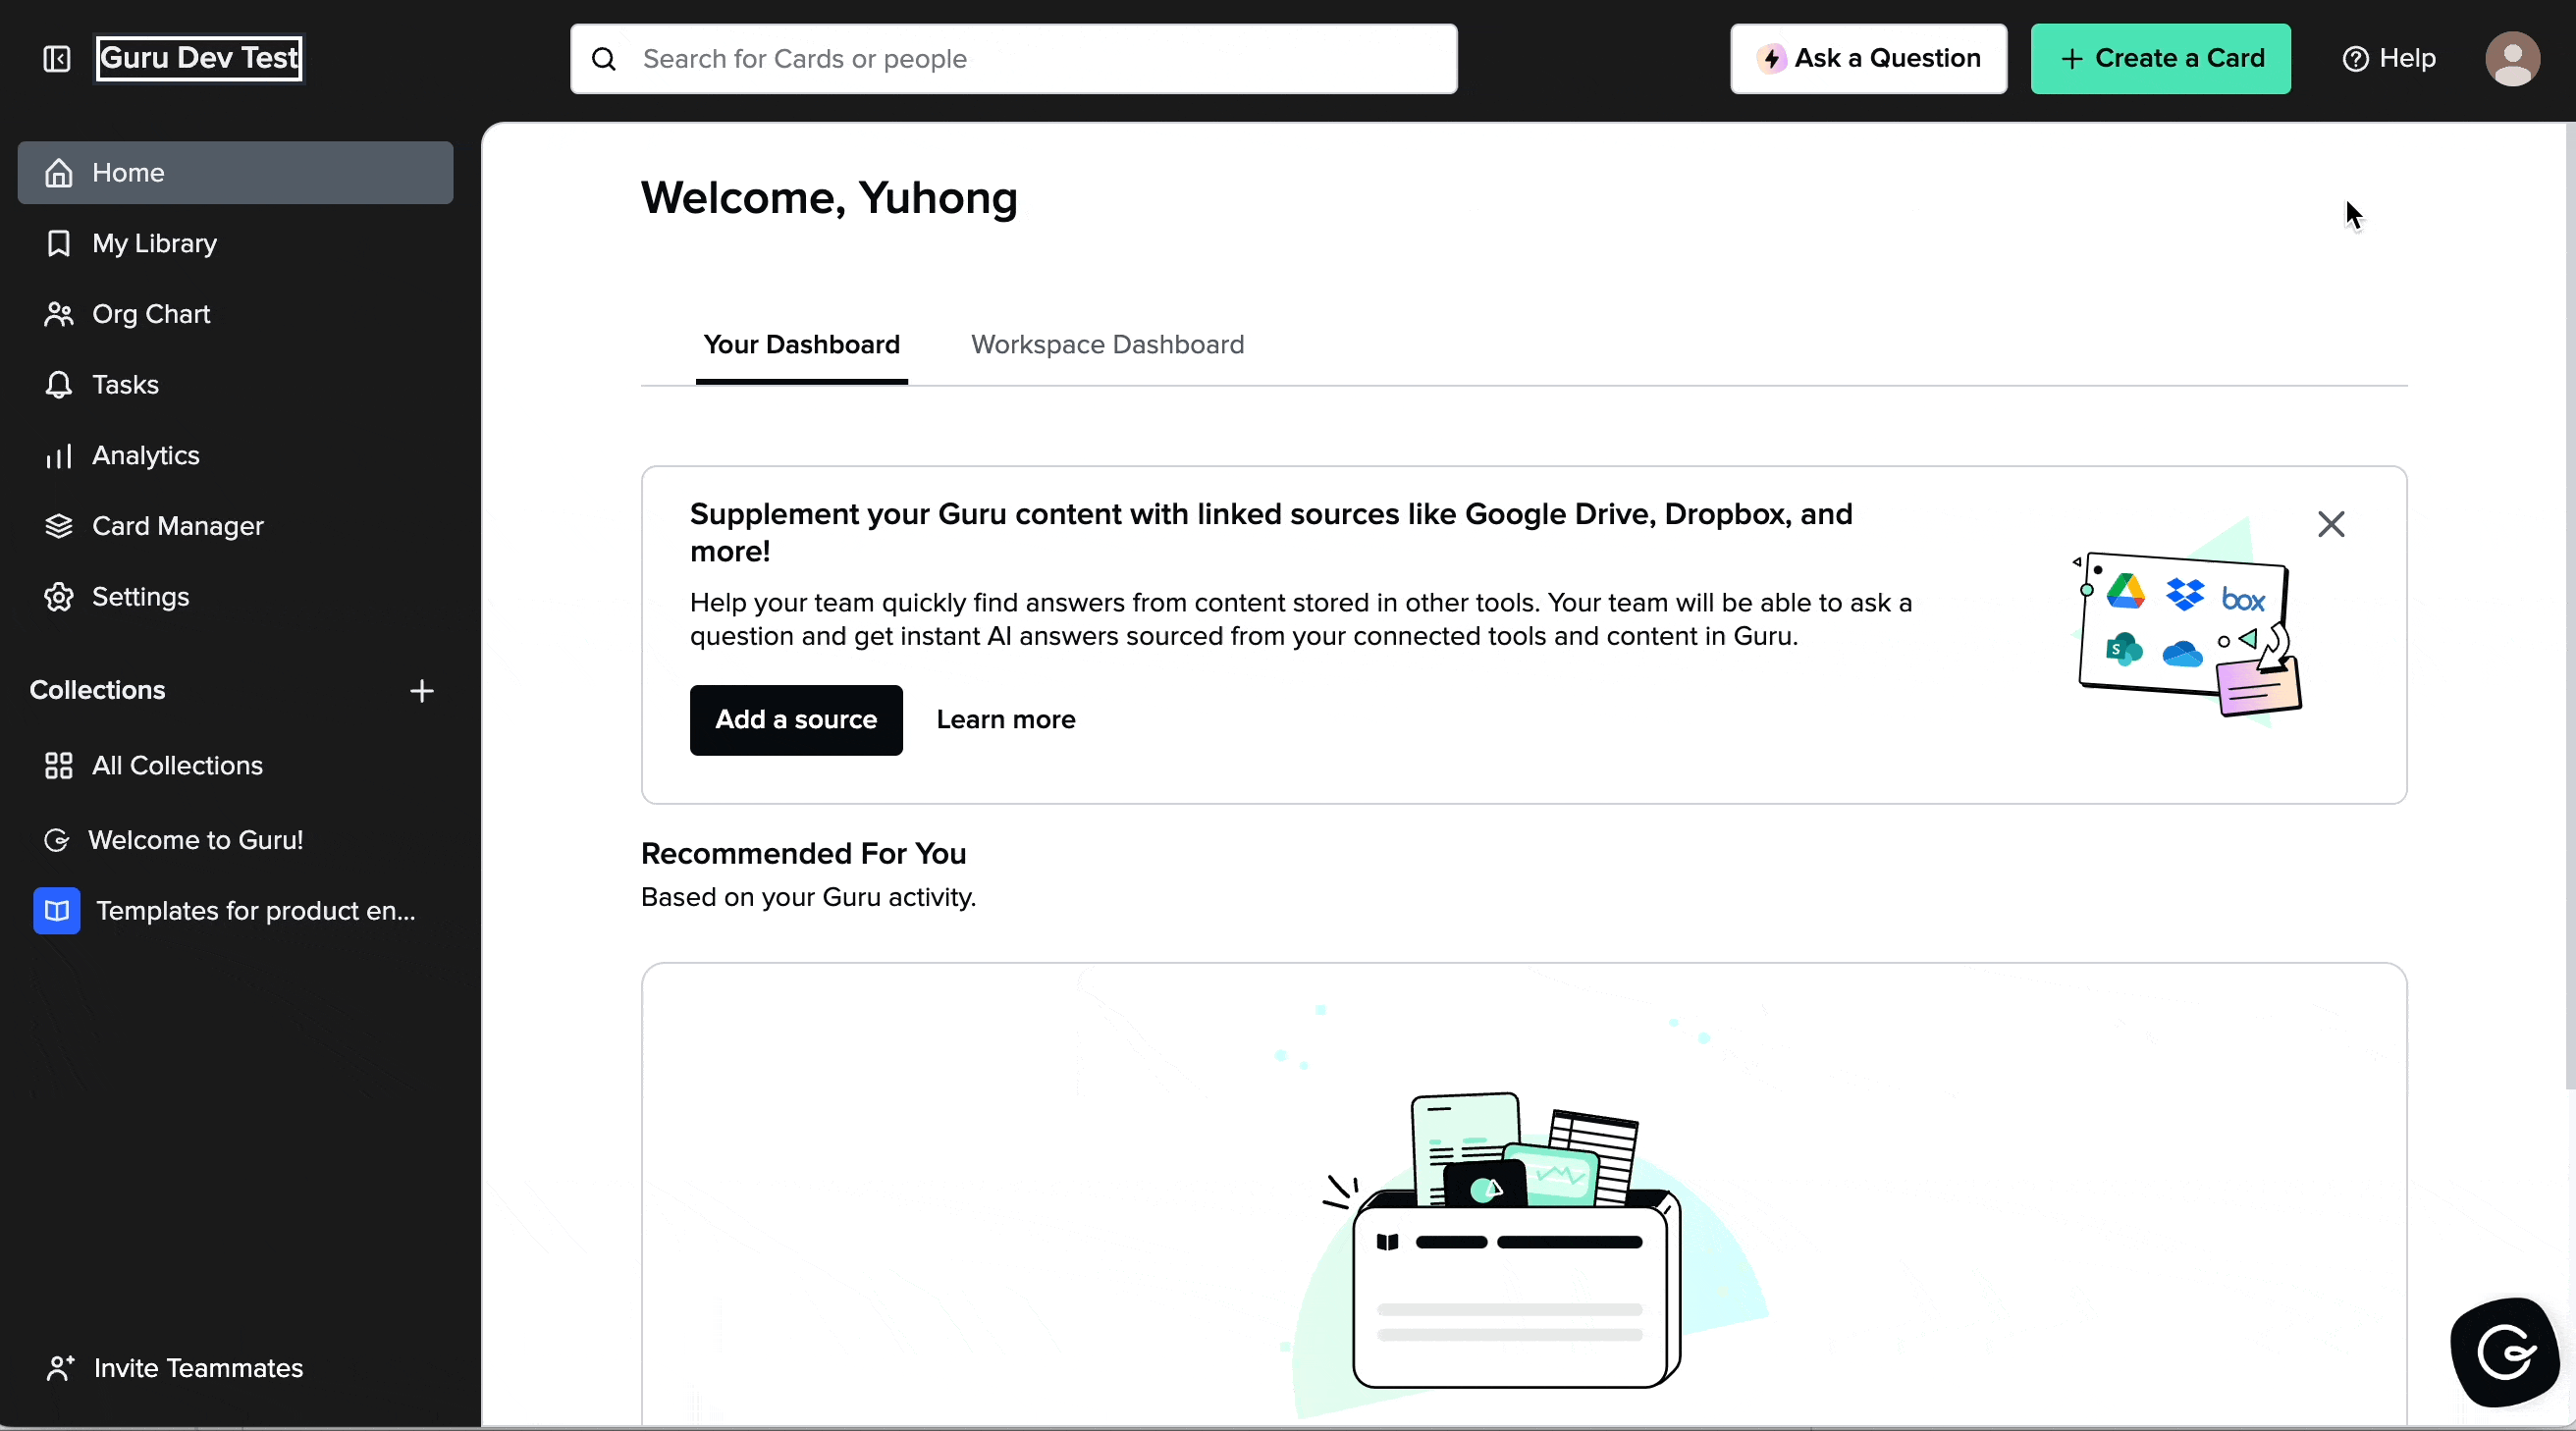Image resolution: width=2576 pixels, height=1431 pixels.
Task: Collapse the sidebar with the top-left icon
Action: click(x=57, y=58)
